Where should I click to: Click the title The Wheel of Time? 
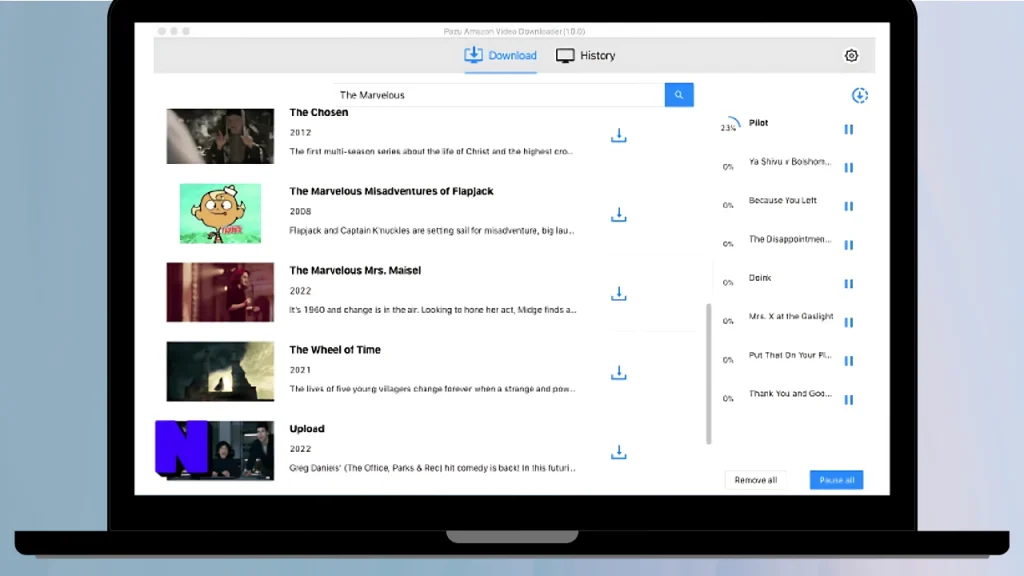(335, 350)
